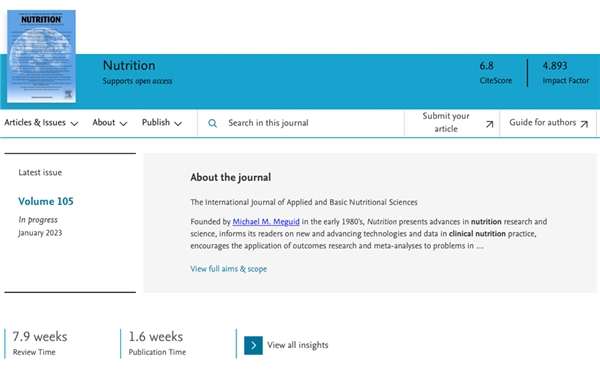The image size is (600, 376).
Task: Click the 4.893 Impact Factor metric
Action: (x=566, y=73)
